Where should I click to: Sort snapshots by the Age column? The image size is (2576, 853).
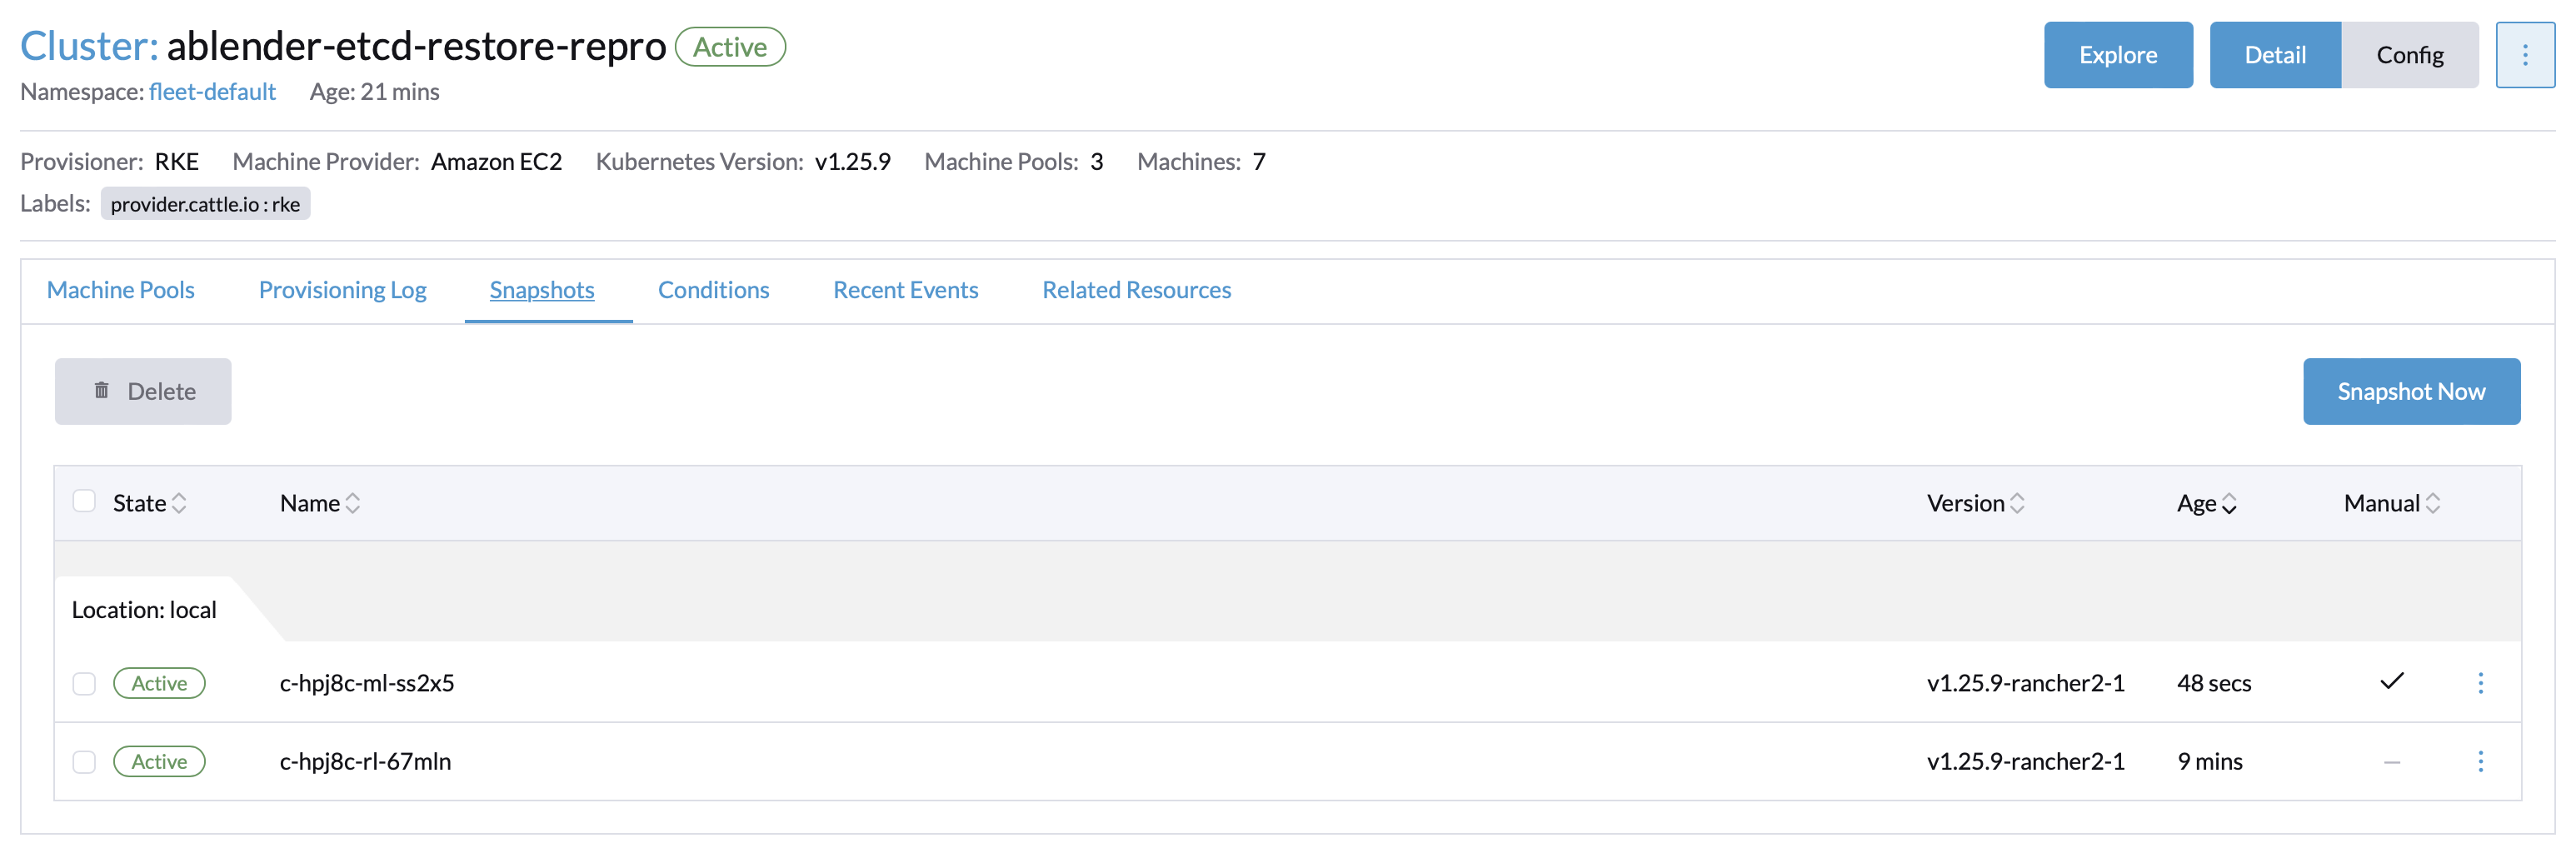coord(2231,505)
